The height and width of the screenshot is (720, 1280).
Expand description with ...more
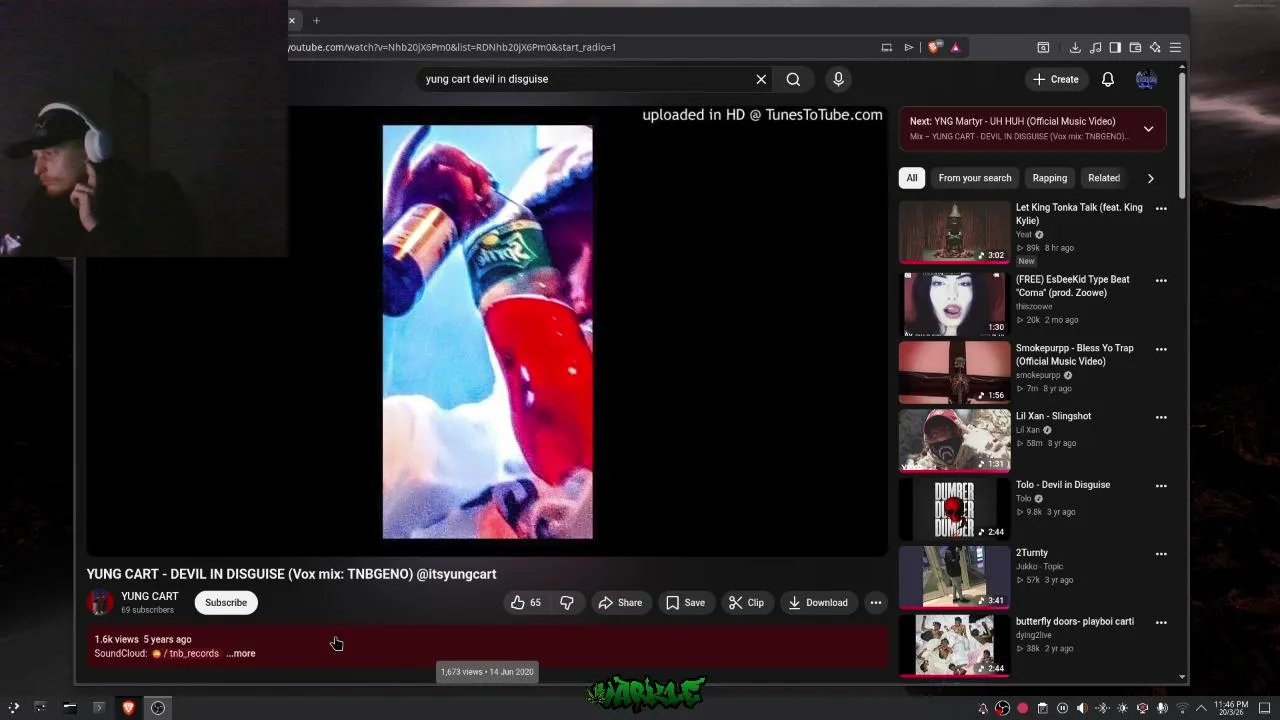(x=241, y=653)
